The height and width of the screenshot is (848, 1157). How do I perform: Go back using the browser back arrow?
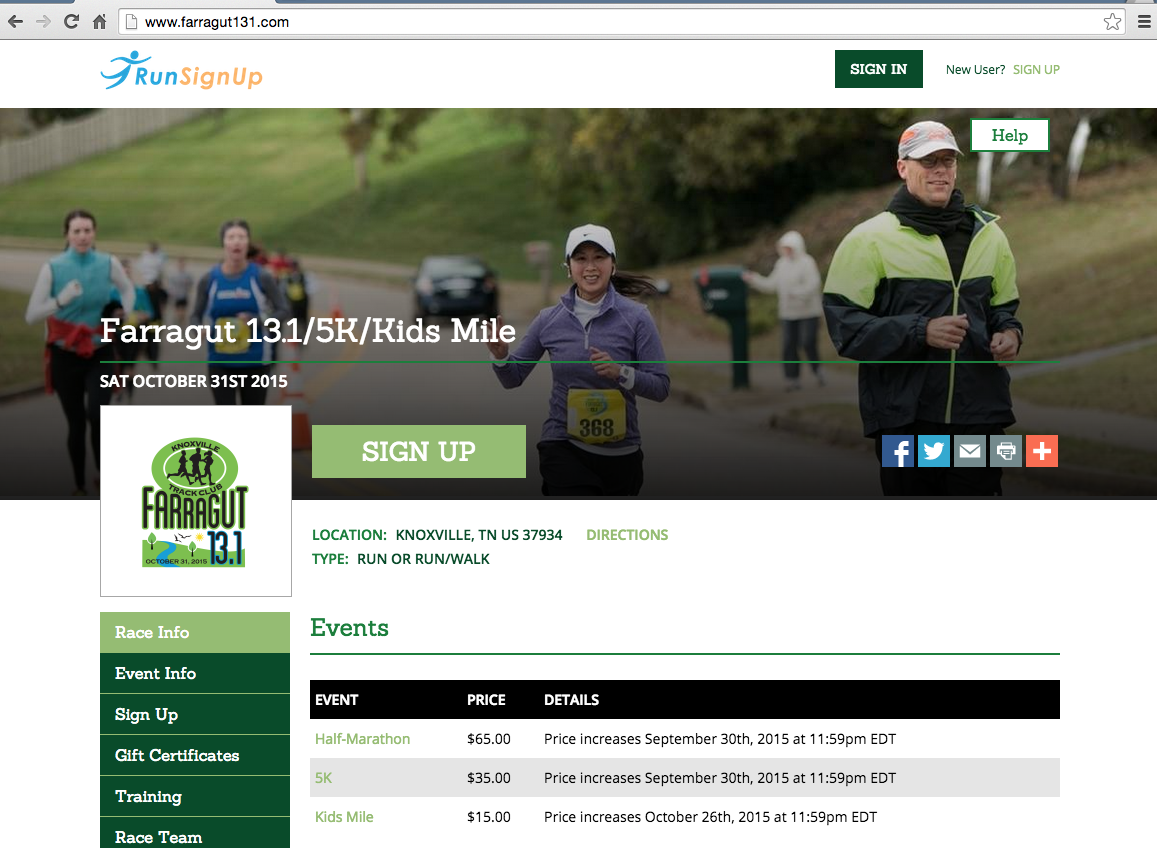(x=14, y=20)
